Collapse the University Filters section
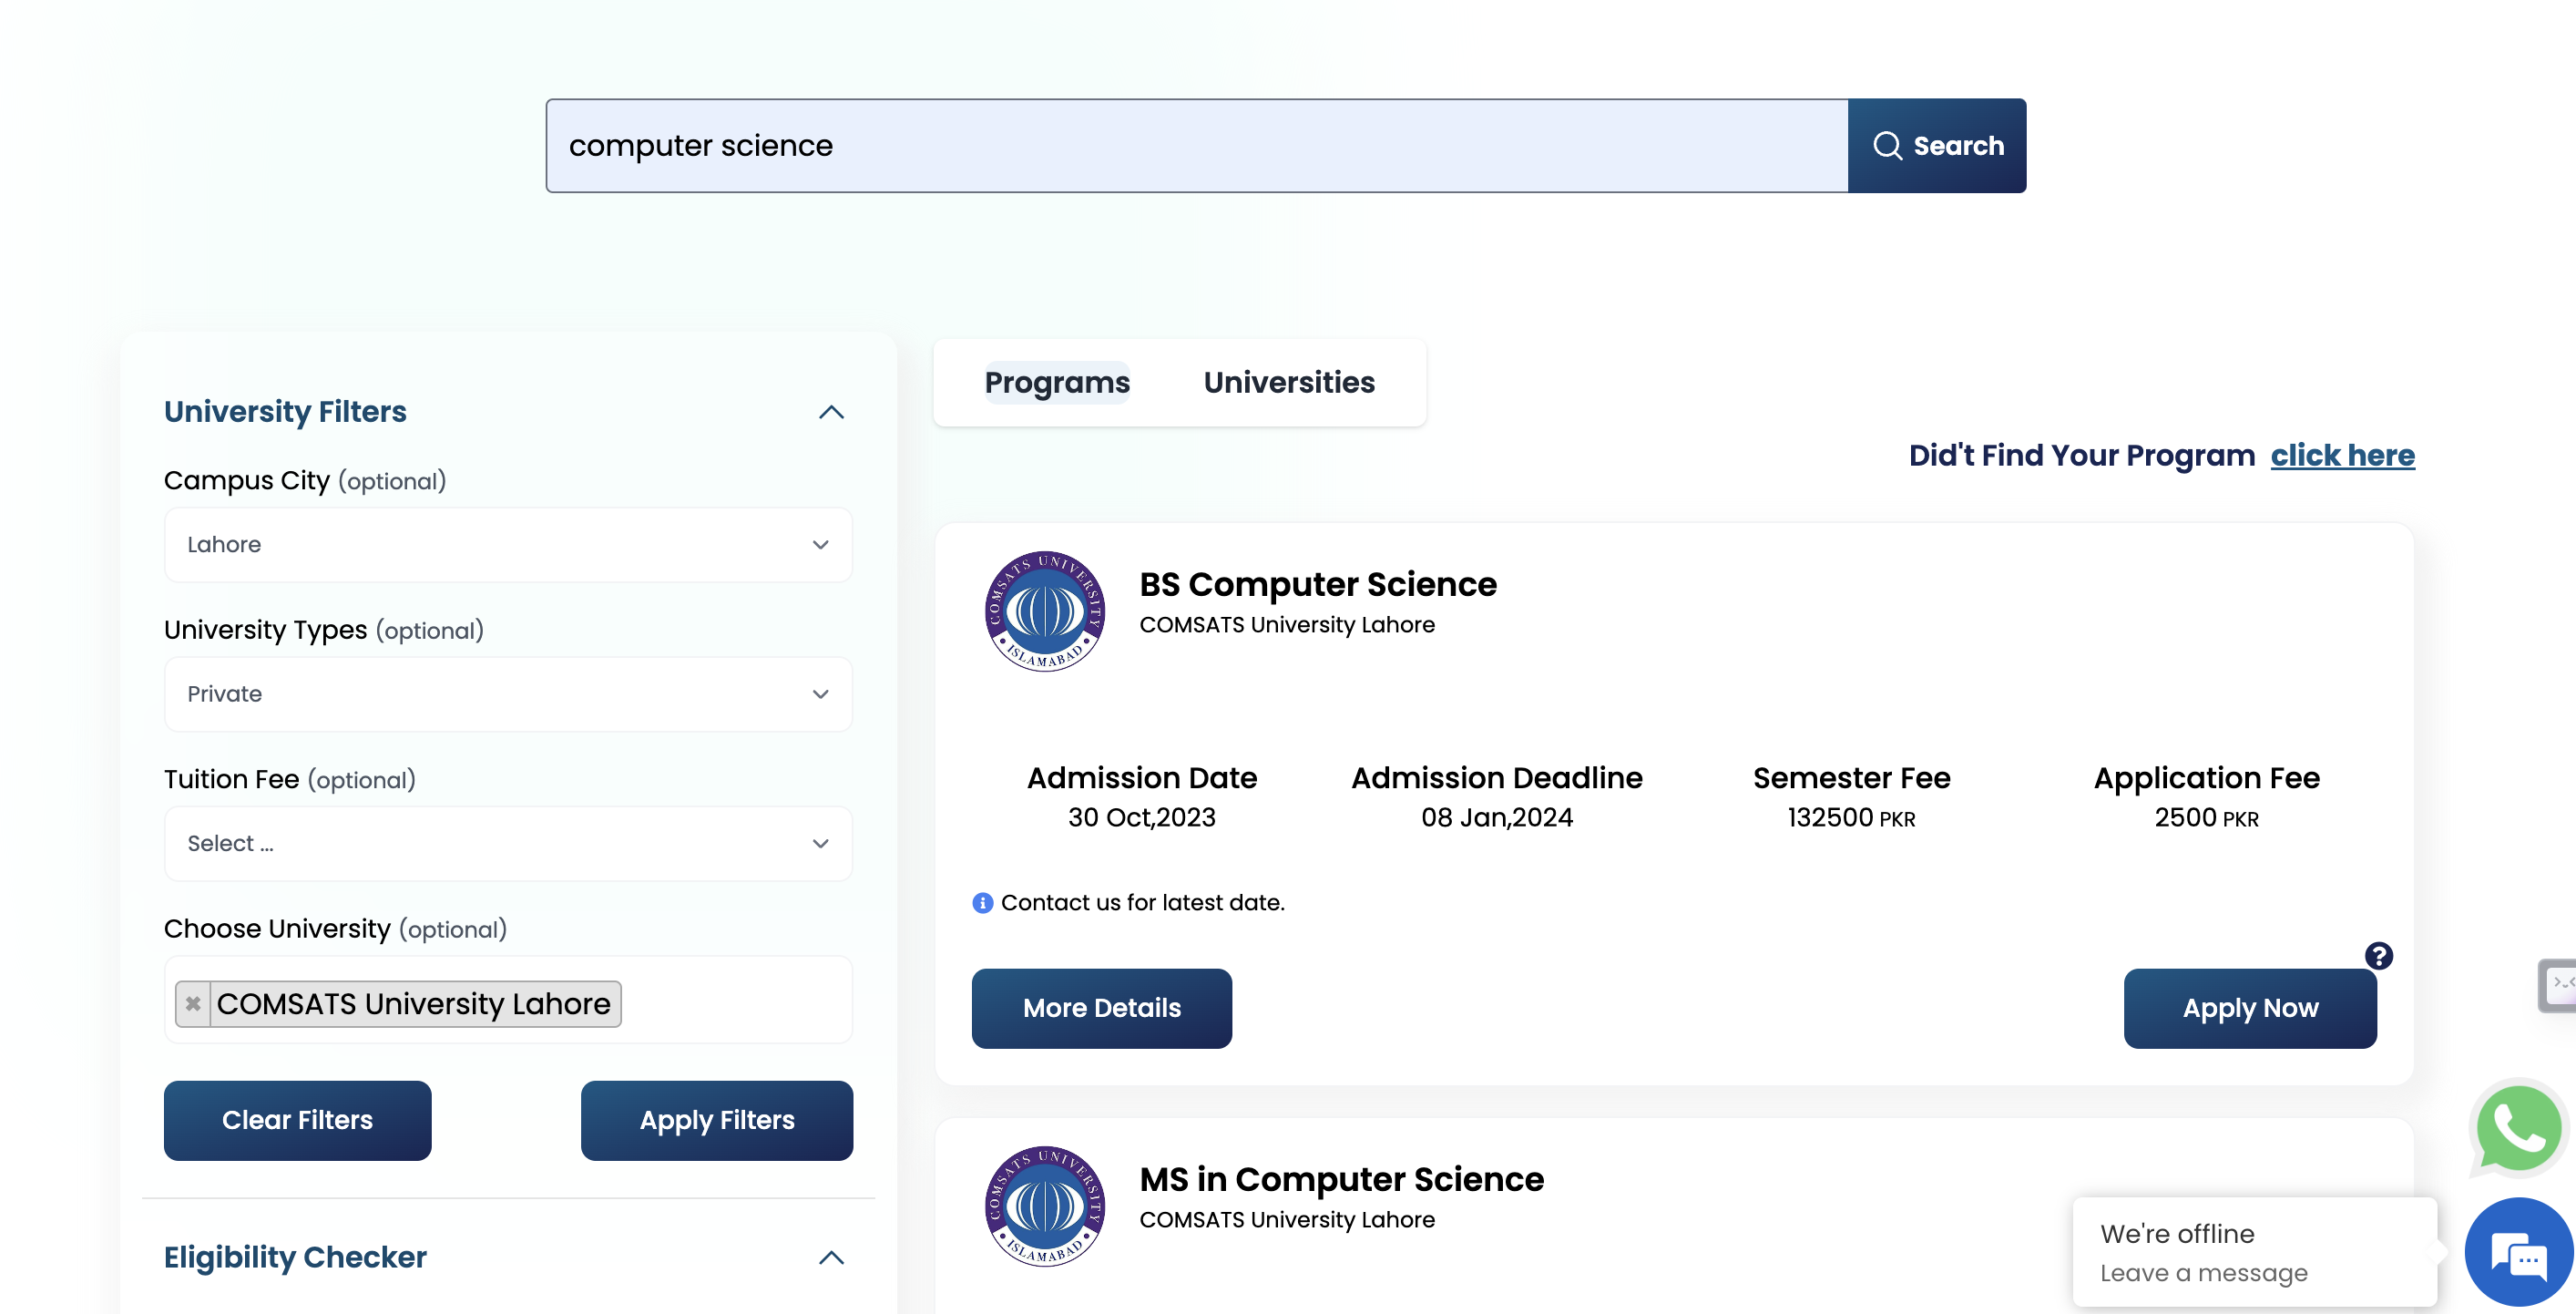 pos(831,412)
